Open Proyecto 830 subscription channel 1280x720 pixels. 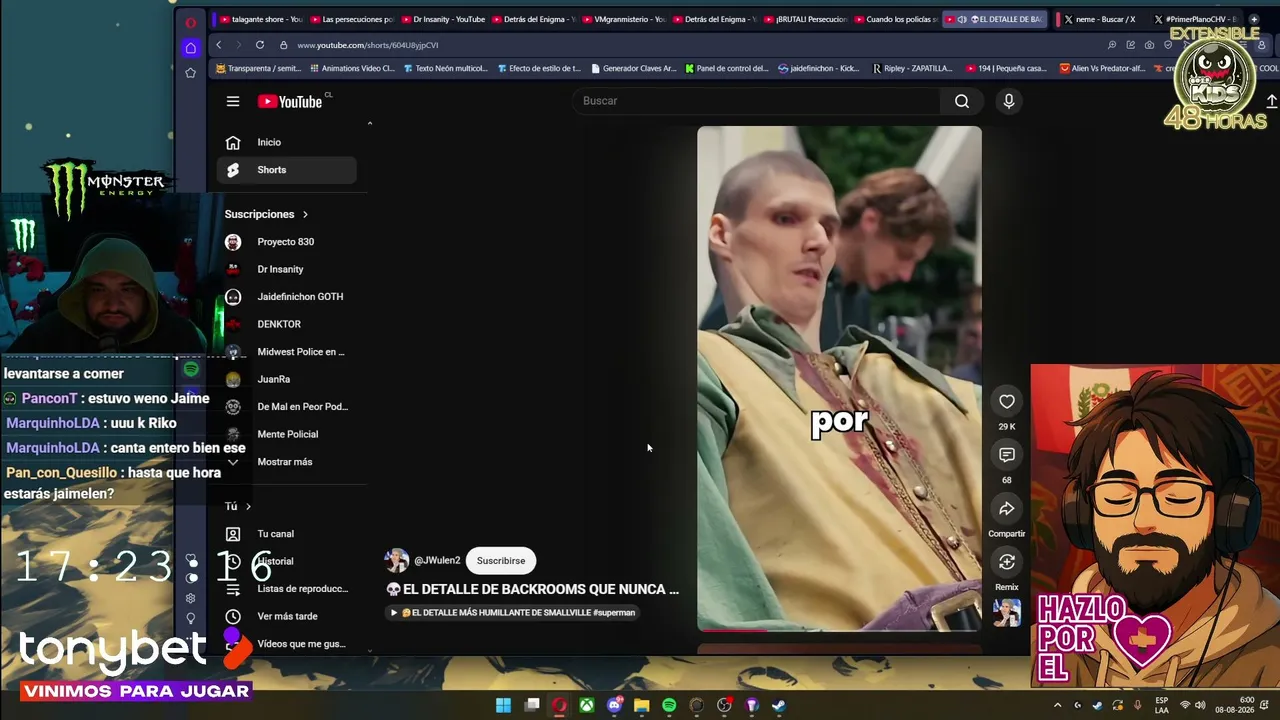288,242
